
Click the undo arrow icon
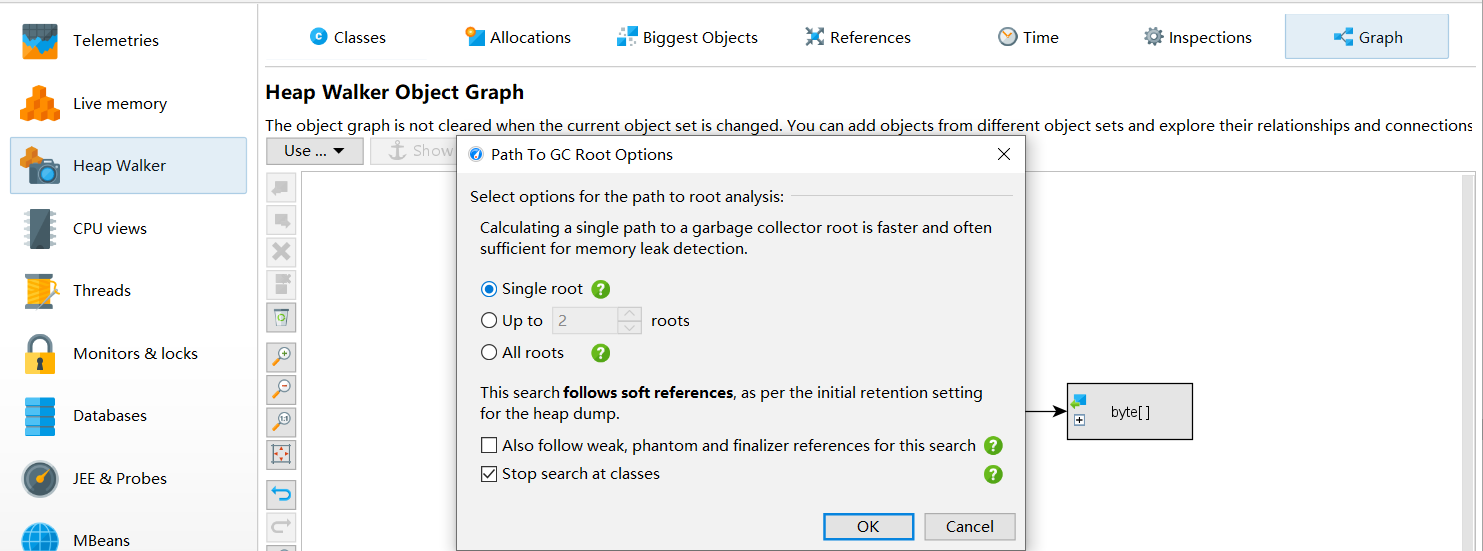282,495
